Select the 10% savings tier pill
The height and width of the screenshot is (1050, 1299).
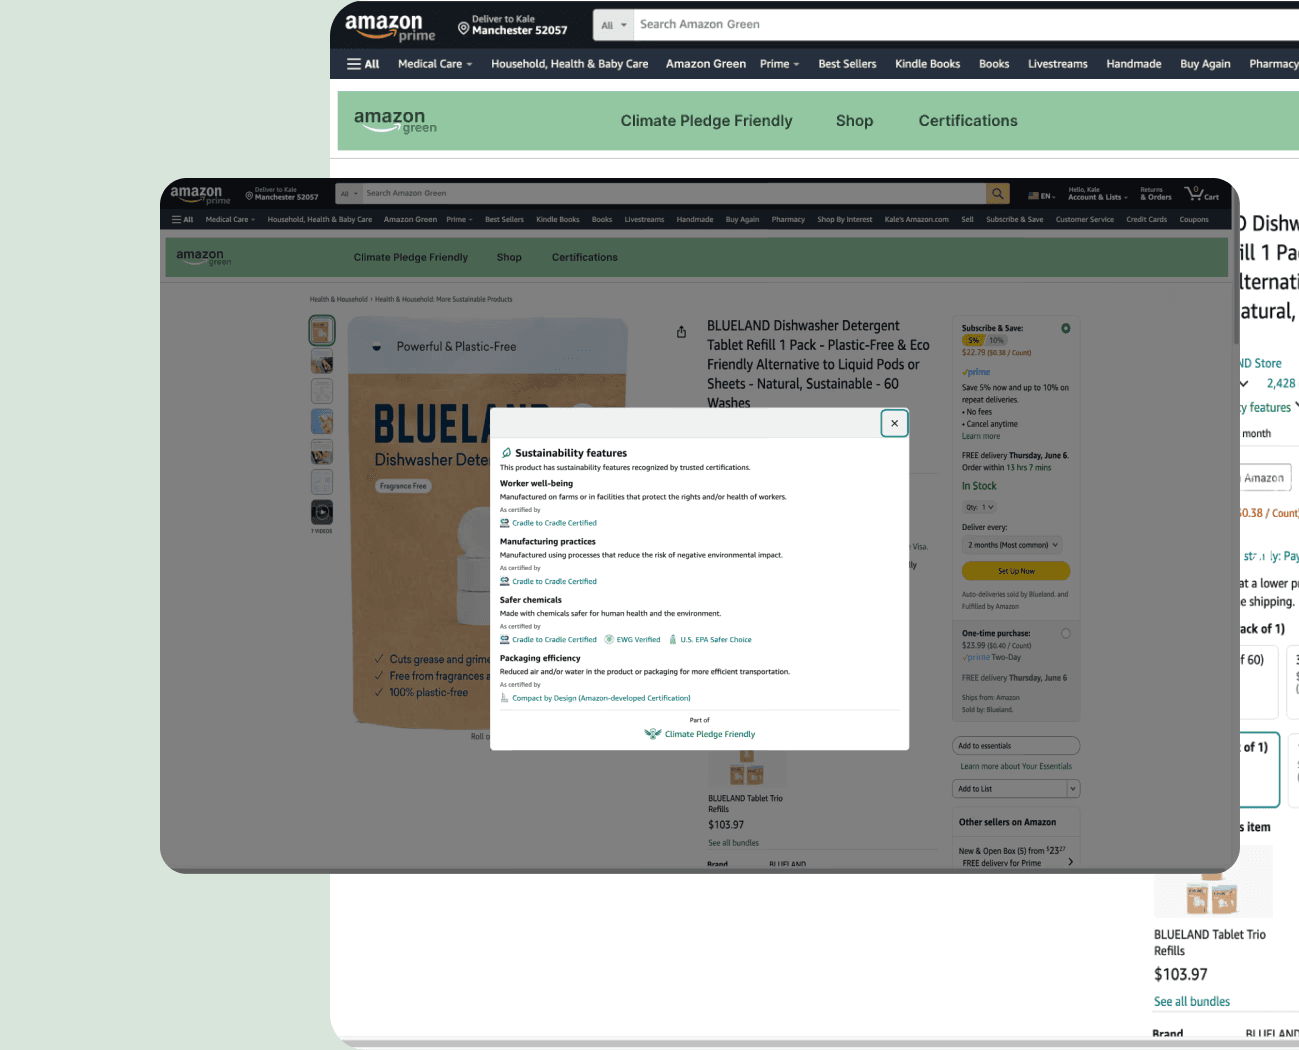click(996, 340)
